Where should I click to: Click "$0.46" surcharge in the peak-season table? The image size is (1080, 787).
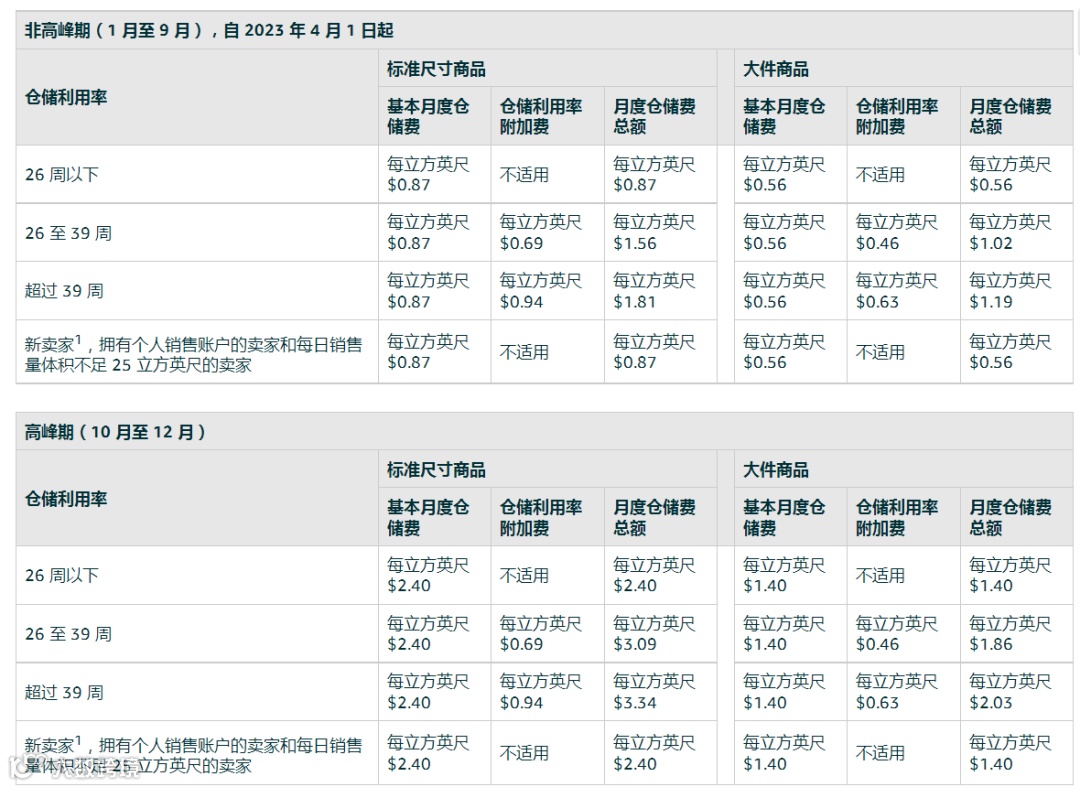click(x=878, y=644)
